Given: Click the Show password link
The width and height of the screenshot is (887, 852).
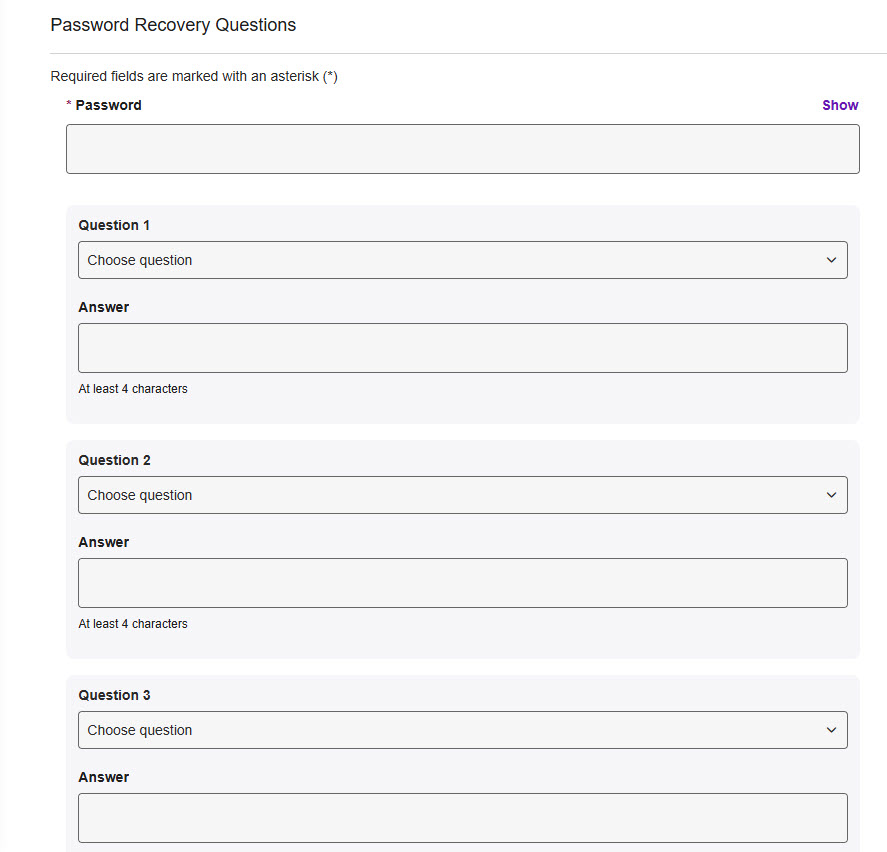Looking at the screenshot, I should [840, 105].
